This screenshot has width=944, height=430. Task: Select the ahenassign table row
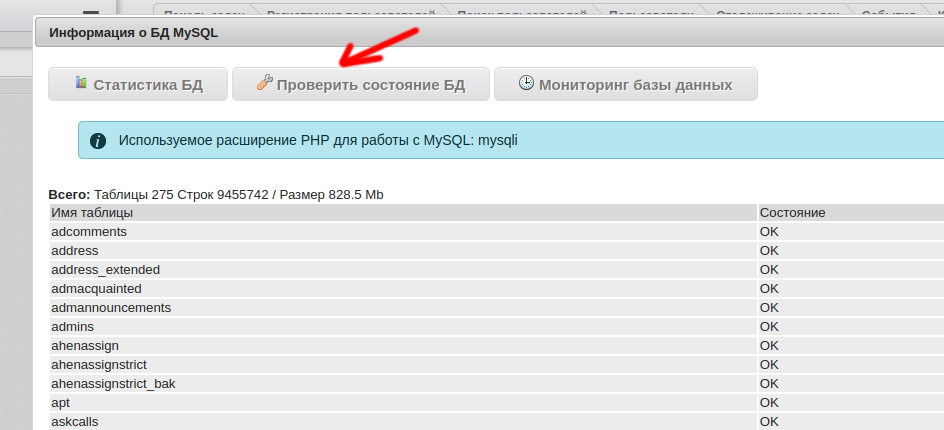pyautogui.click(x=85, y=346)
